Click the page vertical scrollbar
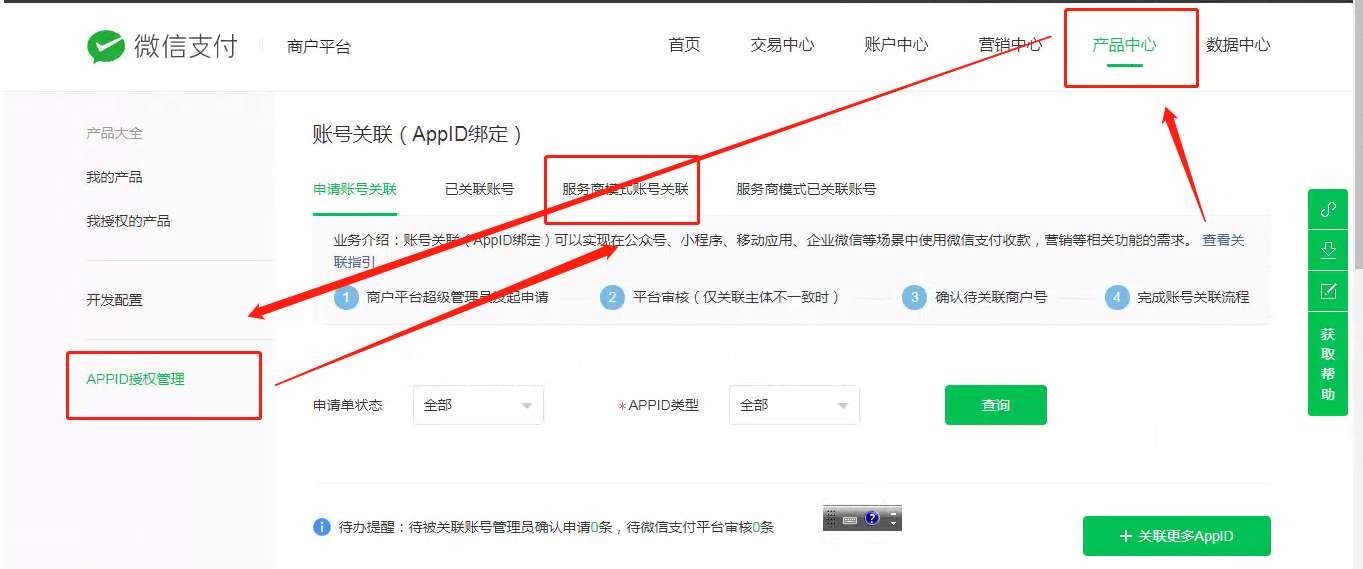Screen dimensions: 1363x569 click(x=1357, y=135)
